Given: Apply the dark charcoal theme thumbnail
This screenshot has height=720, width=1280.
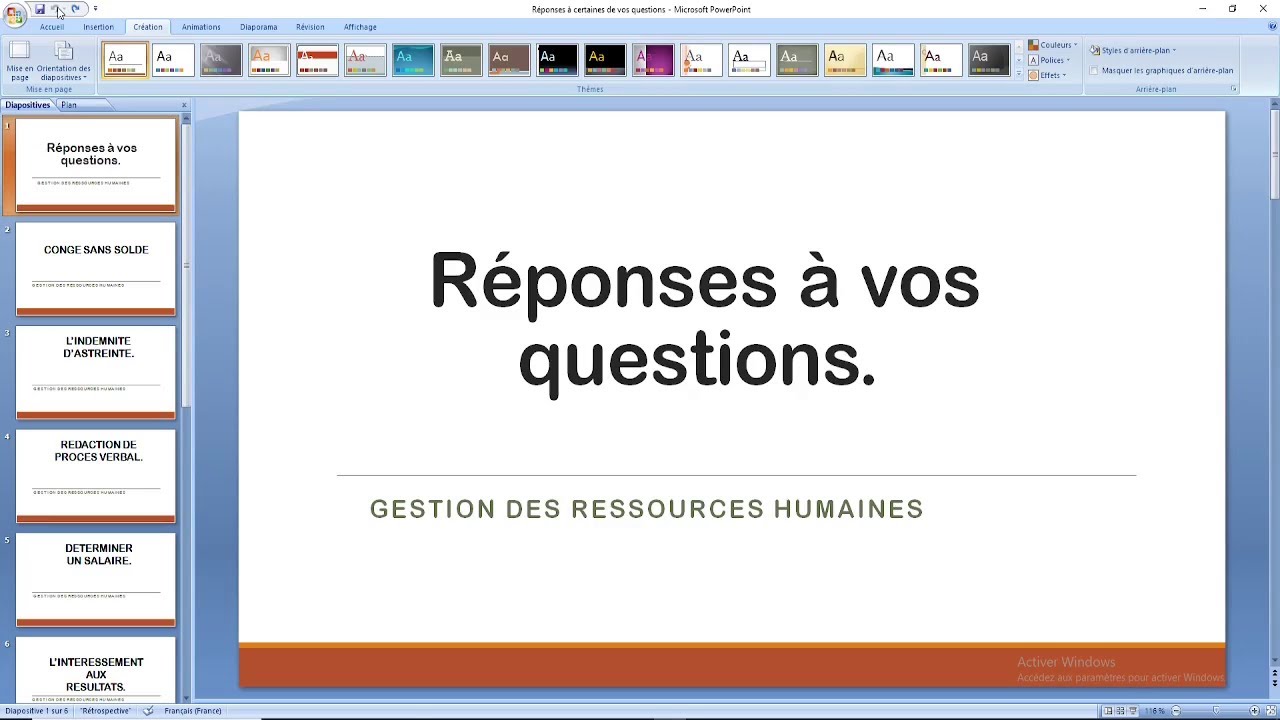Looking at the screenshot, I should (x=988, y=60).
